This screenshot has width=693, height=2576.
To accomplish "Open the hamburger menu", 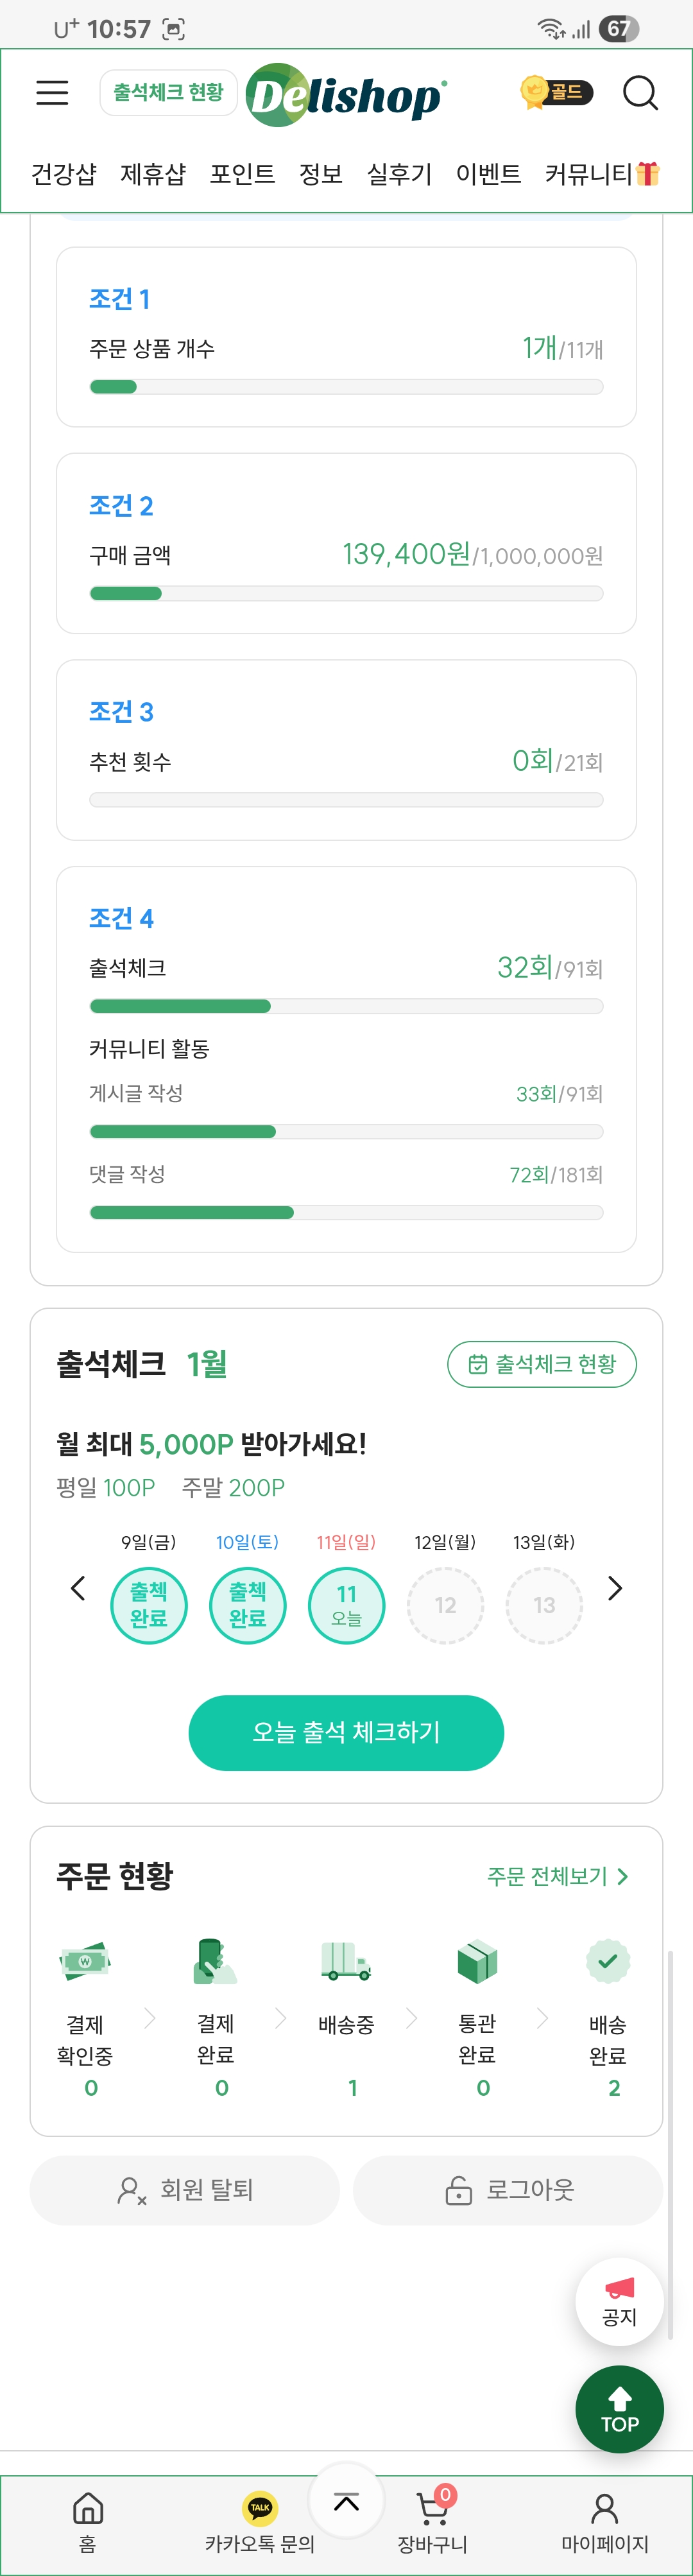I will [52, 93].
